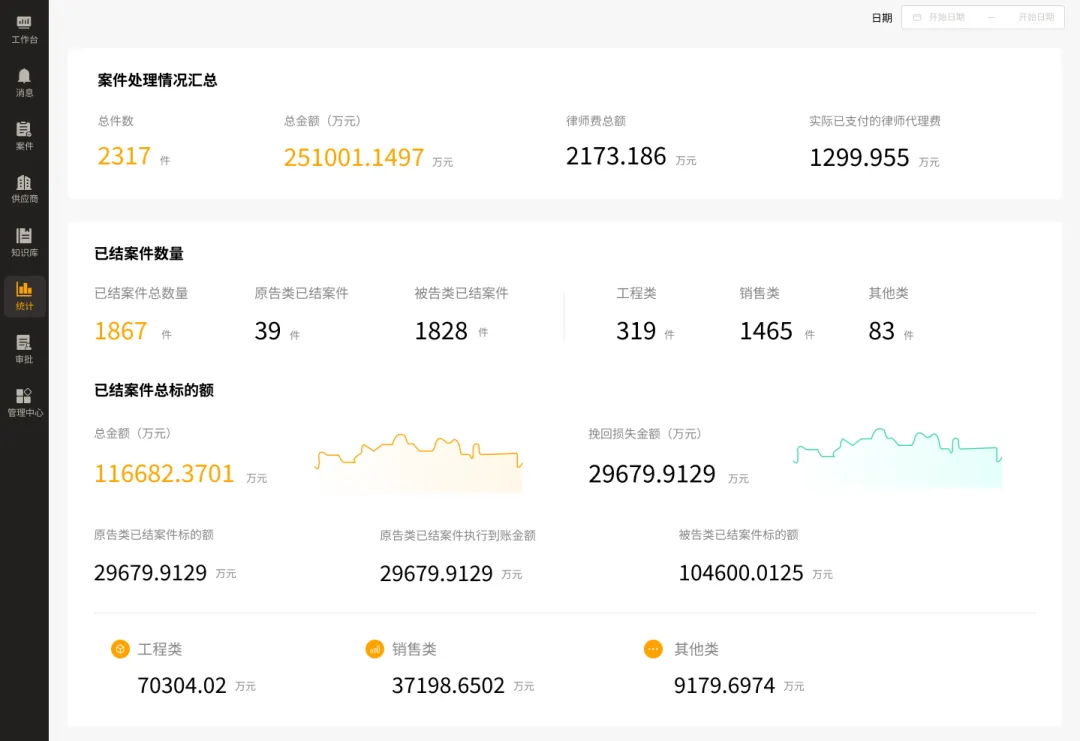The image size is (1080, 741).
Task: Go to 案件 cases icon
Action: (x=24, y=129)
